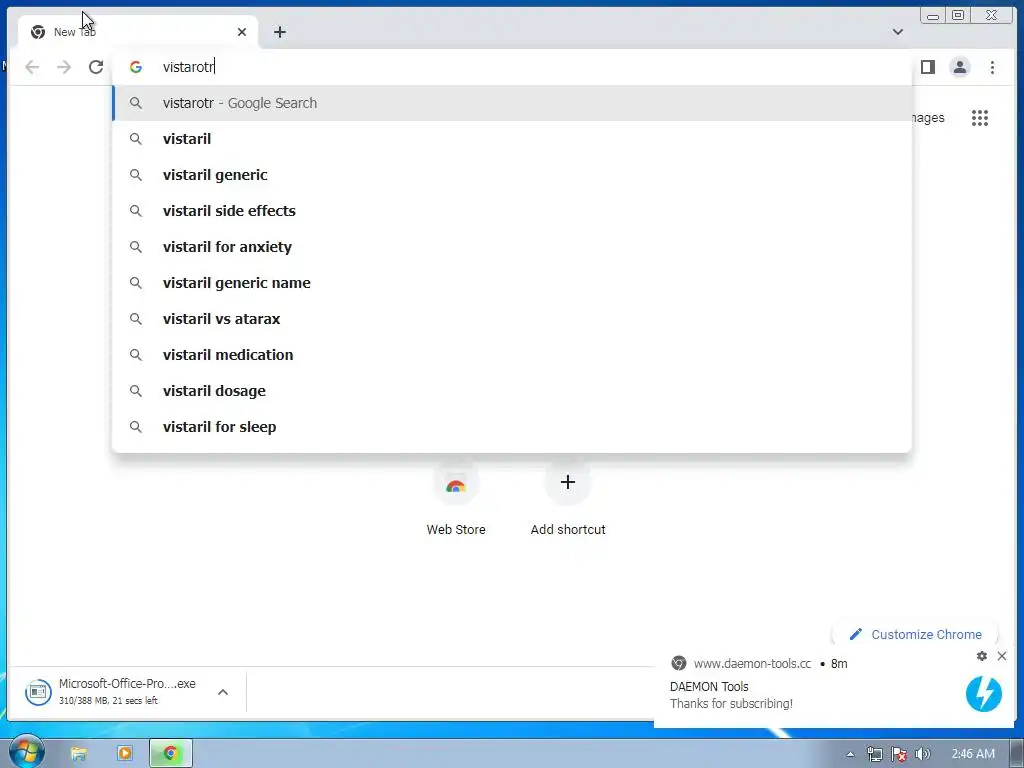Open notification settings gear
Viewport: 1024px width, 768px height.
(x=982, y=656)
